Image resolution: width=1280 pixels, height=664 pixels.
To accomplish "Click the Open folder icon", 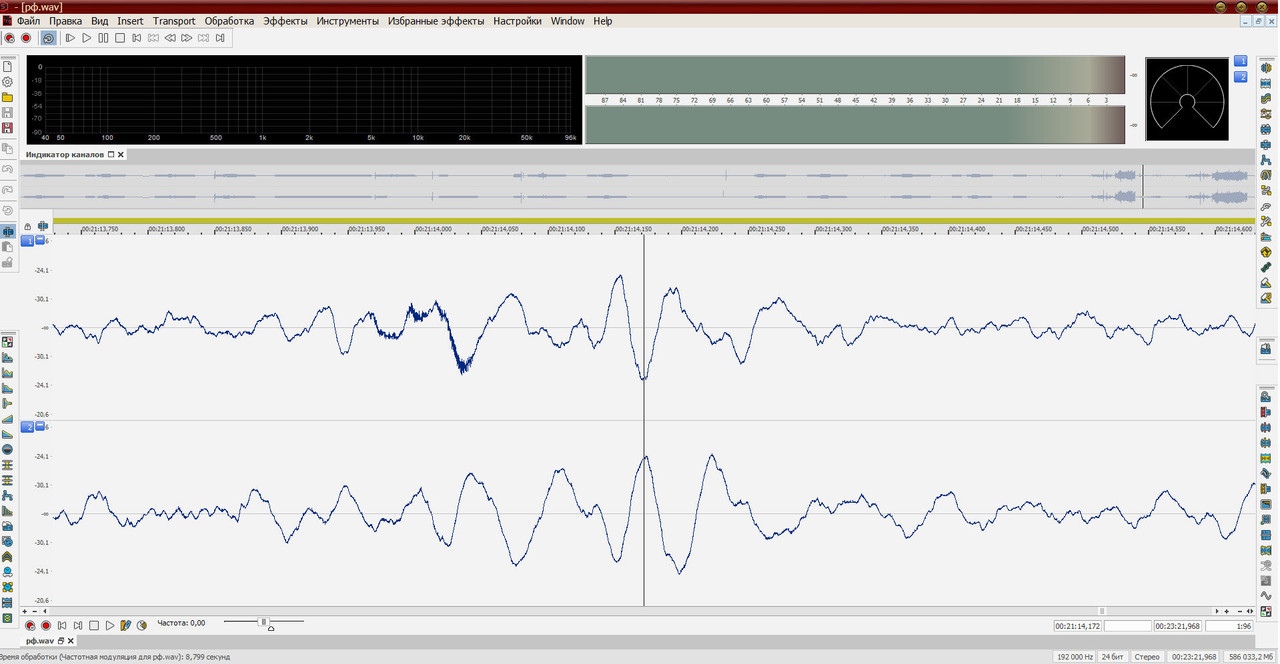I will pos(8,98).
